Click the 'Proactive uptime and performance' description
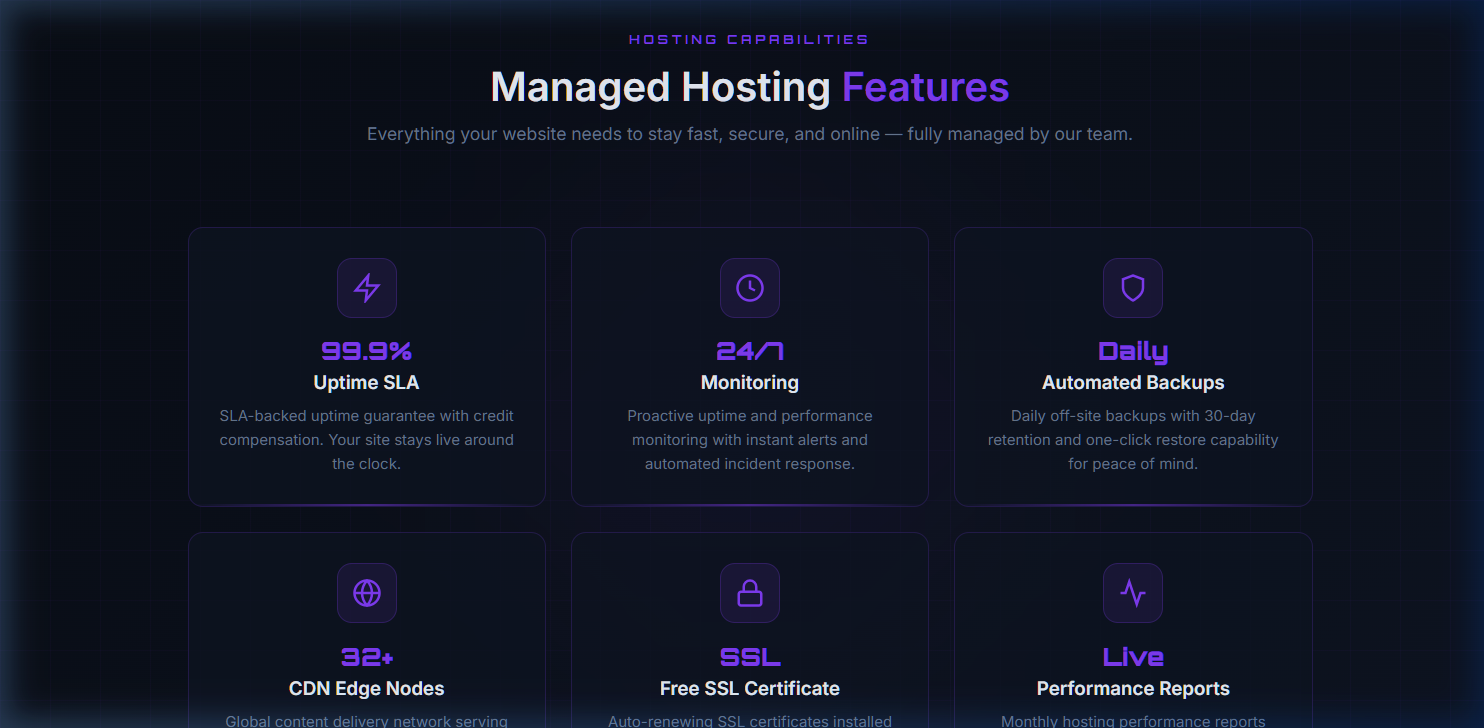Screen dimensions: 1484x728 tap(750, 440)
